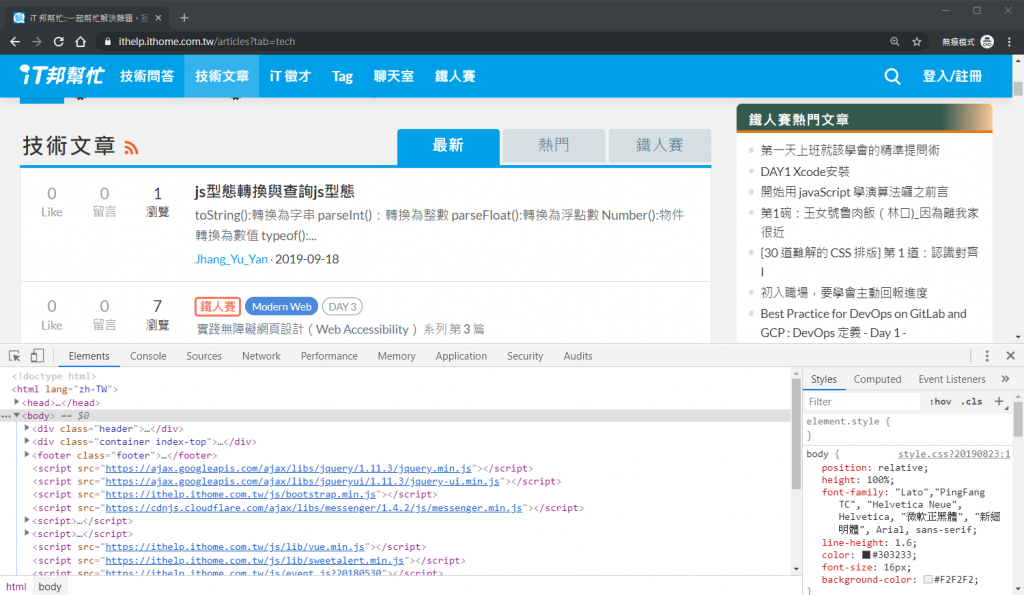Switch to the Computed styles tab
Screen dimensions: 1024x595
click(877, 379)
